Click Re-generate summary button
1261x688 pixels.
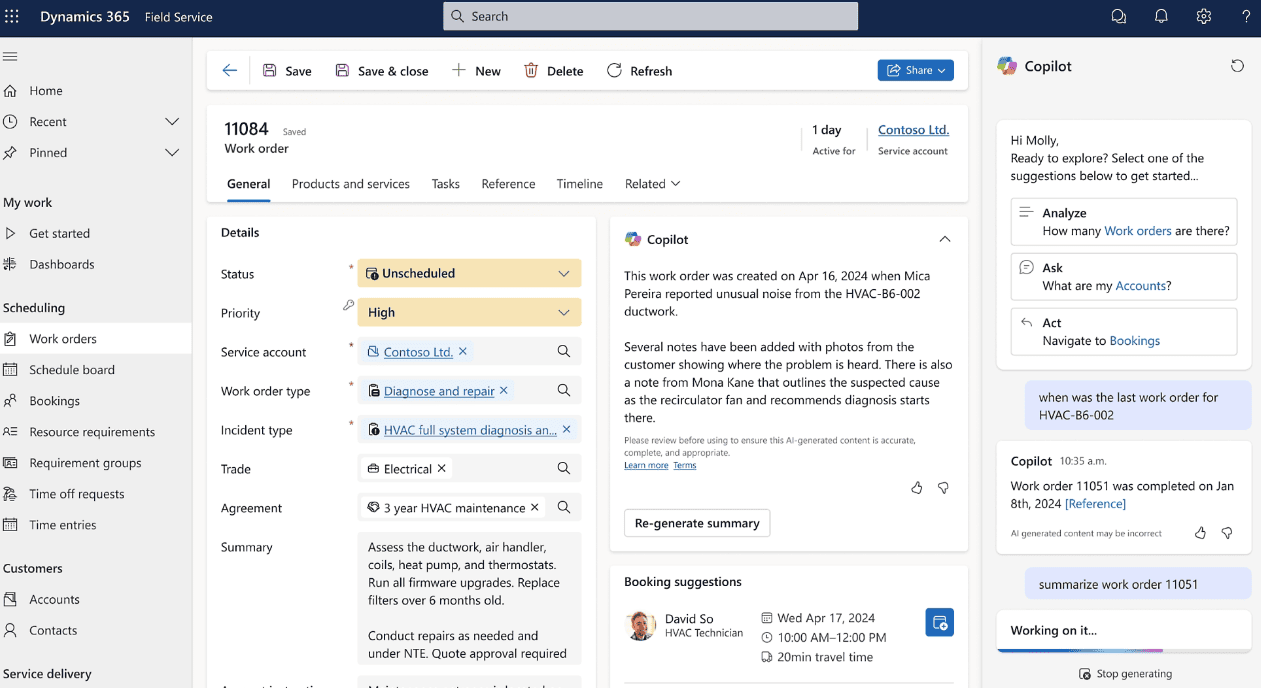697,523
